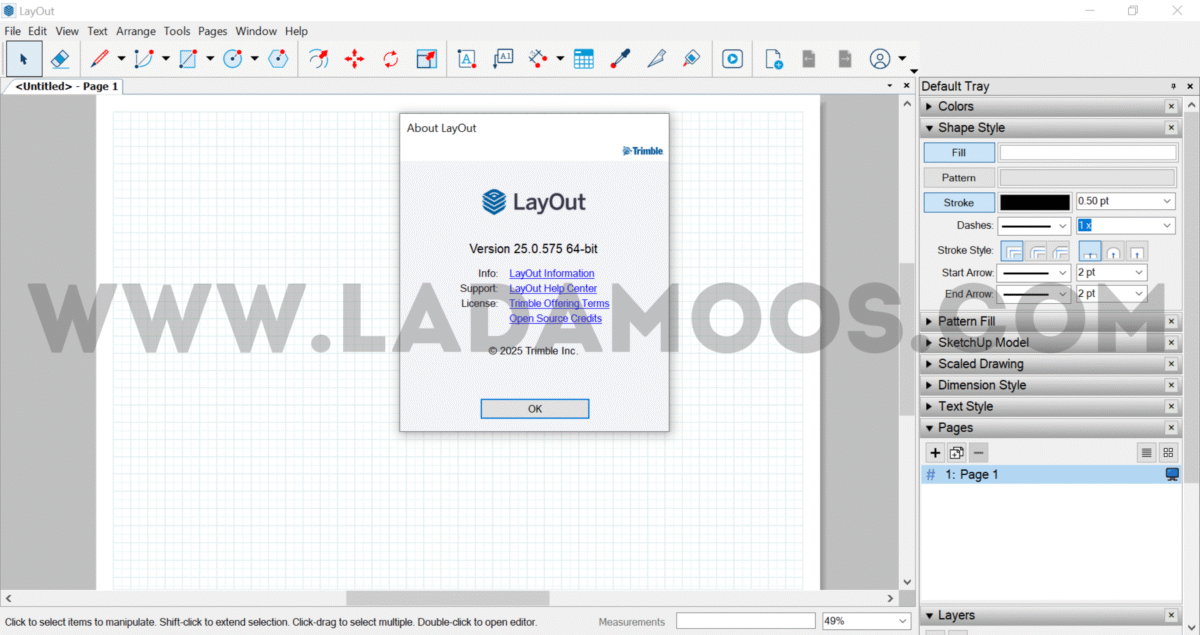Start Presentation with the play icon
Viewport: 1200px width, 635px height.
[733, 59]
